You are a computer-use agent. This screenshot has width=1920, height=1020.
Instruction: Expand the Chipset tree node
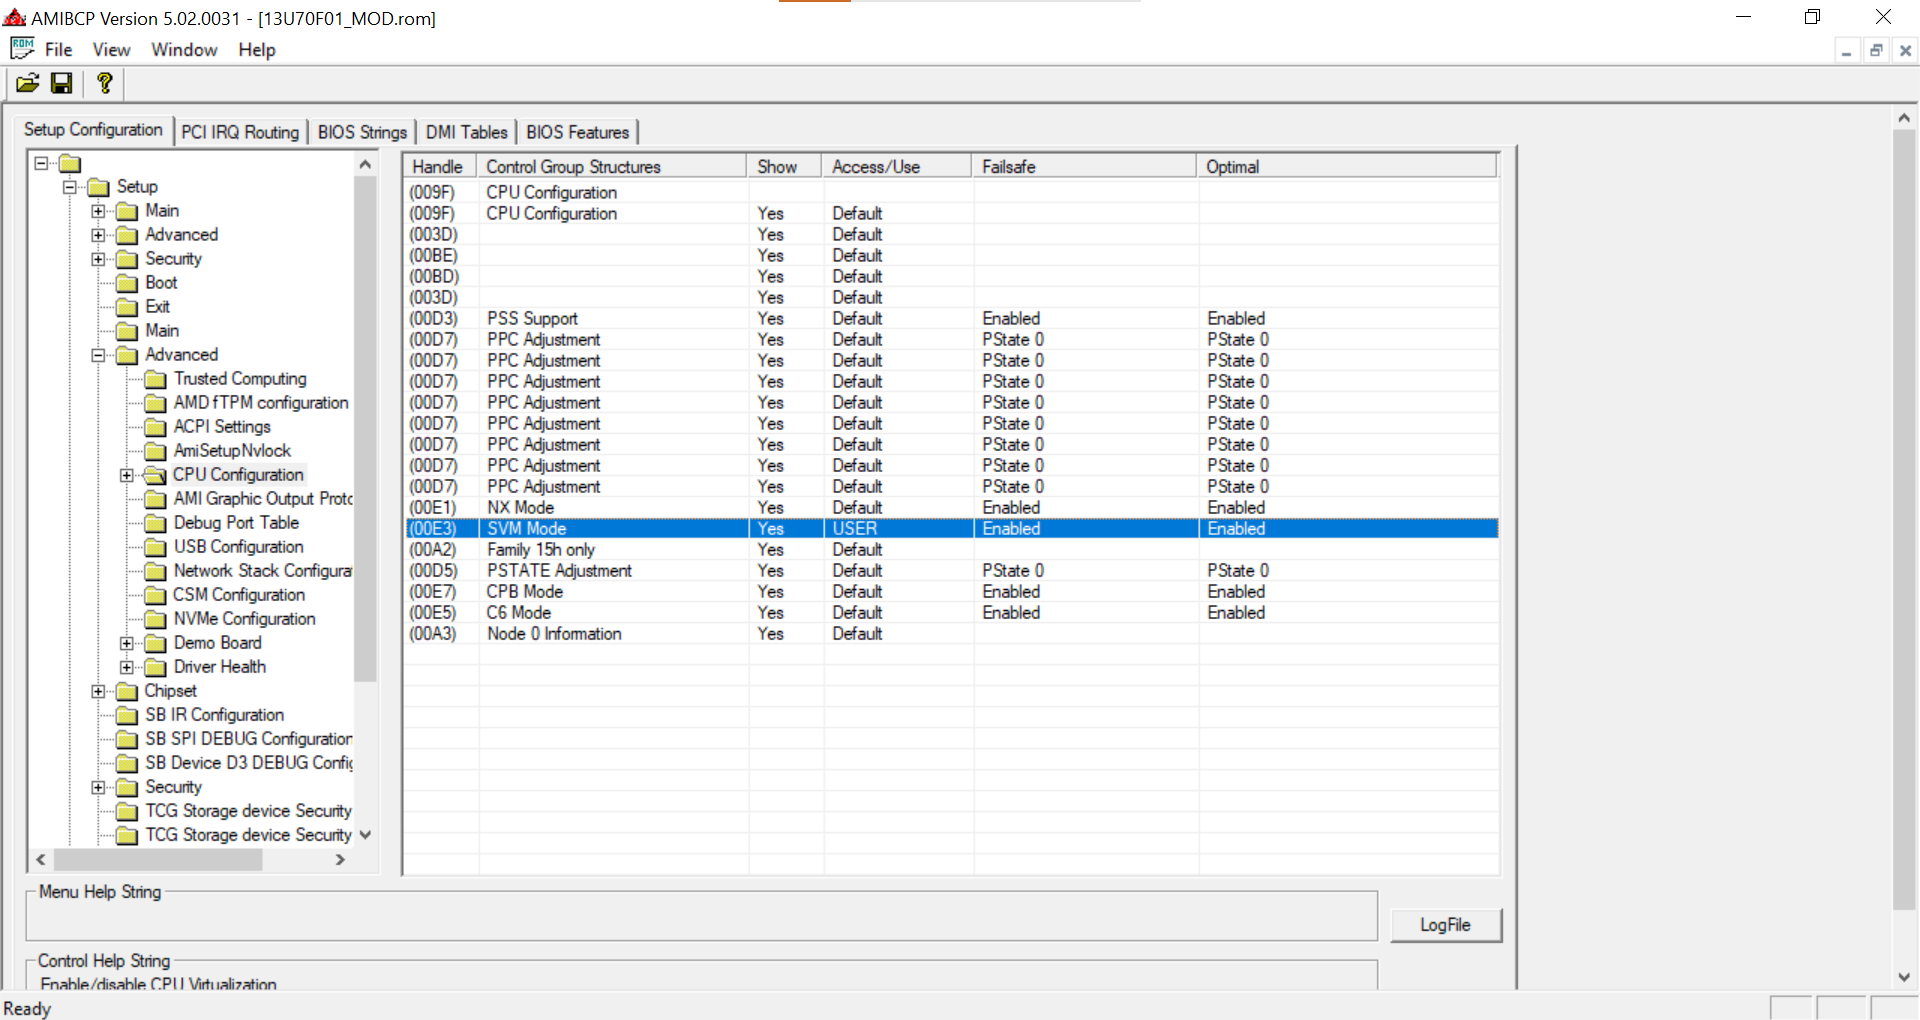click(x=98, y=691)
